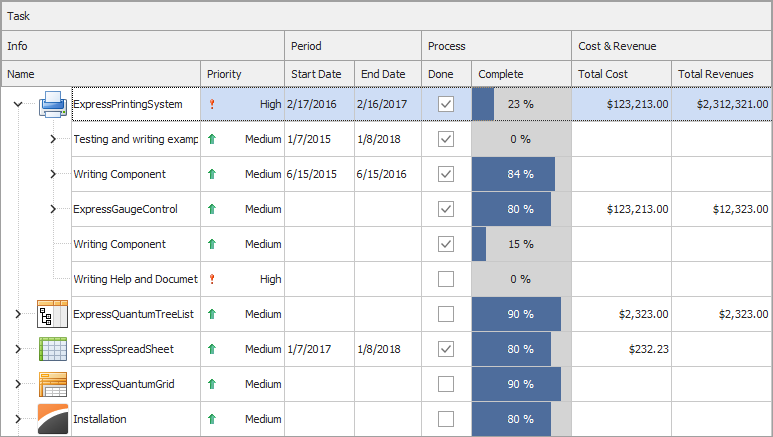Click the ExpressQuantumTreeList tree icon
The width and height of the screenshot is (773, 437).
pyautogui.click(x=52, y=314)
